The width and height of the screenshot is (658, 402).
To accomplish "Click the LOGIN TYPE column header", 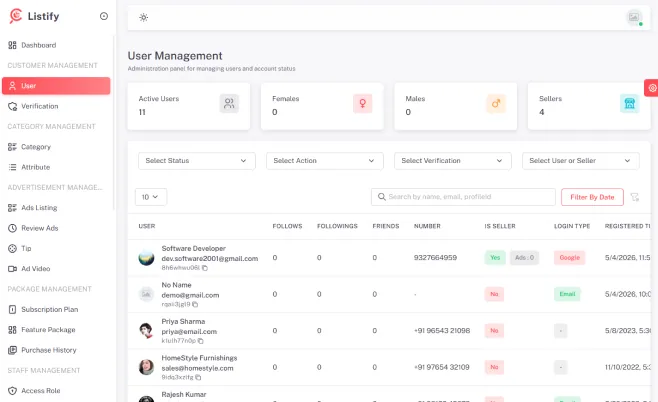I will [x=572, y=226].
